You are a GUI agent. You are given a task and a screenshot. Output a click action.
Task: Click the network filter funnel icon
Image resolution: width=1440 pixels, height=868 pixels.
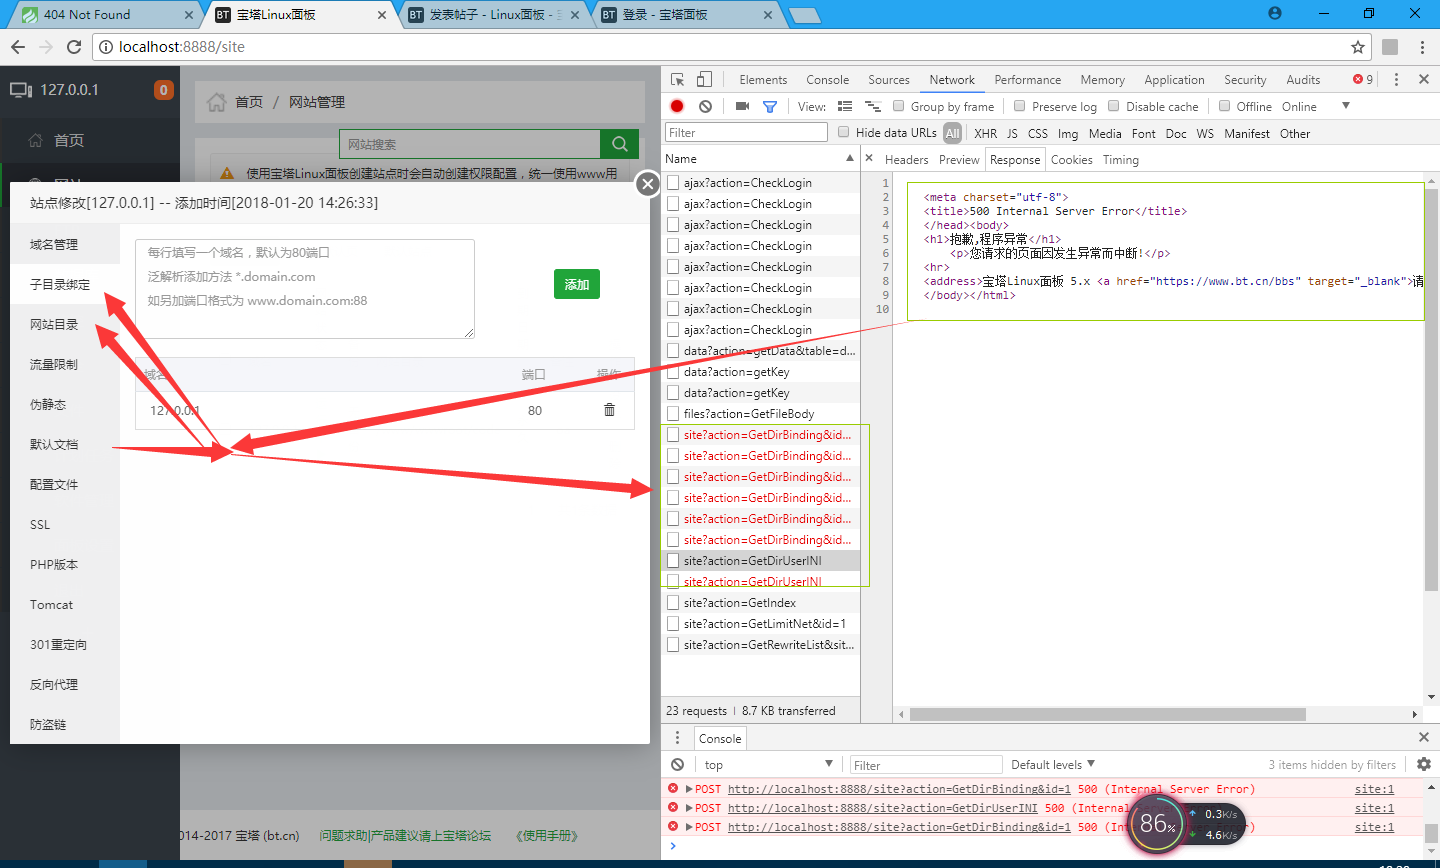click(770, 106)
